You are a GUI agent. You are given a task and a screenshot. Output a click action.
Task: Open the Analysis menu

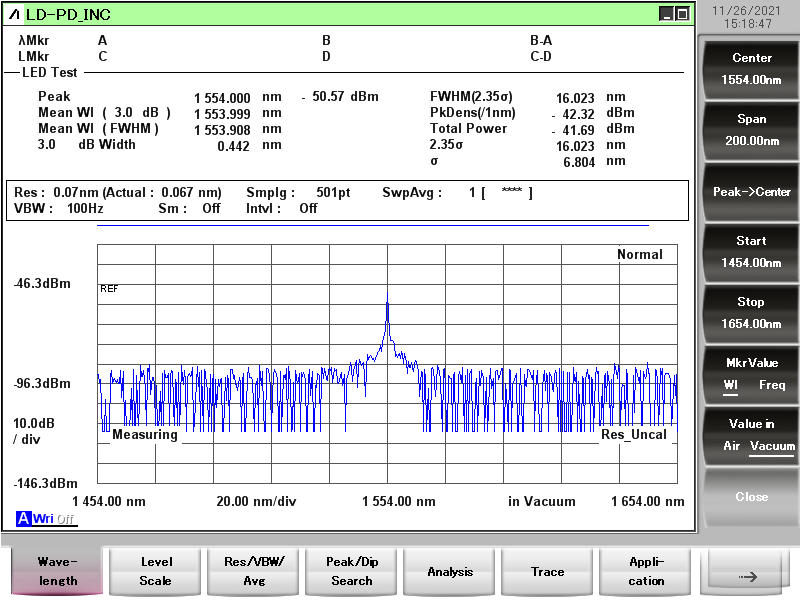[450, 571]
